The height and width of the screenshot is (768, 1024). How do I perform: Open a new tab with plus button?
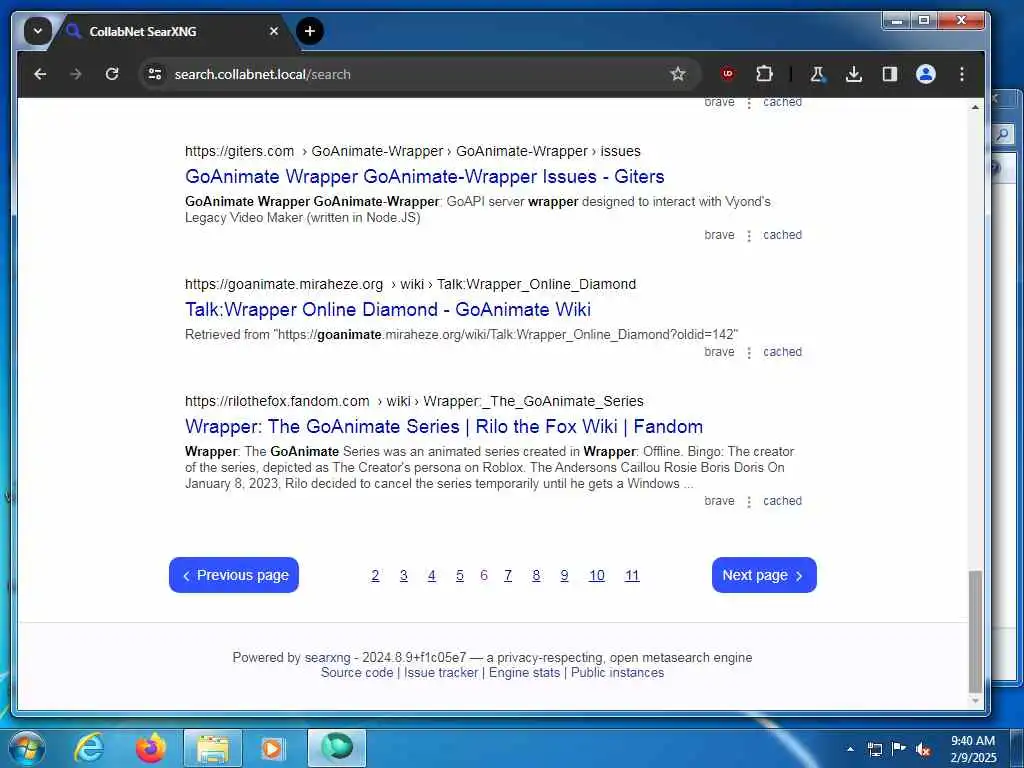click(310, 31)
